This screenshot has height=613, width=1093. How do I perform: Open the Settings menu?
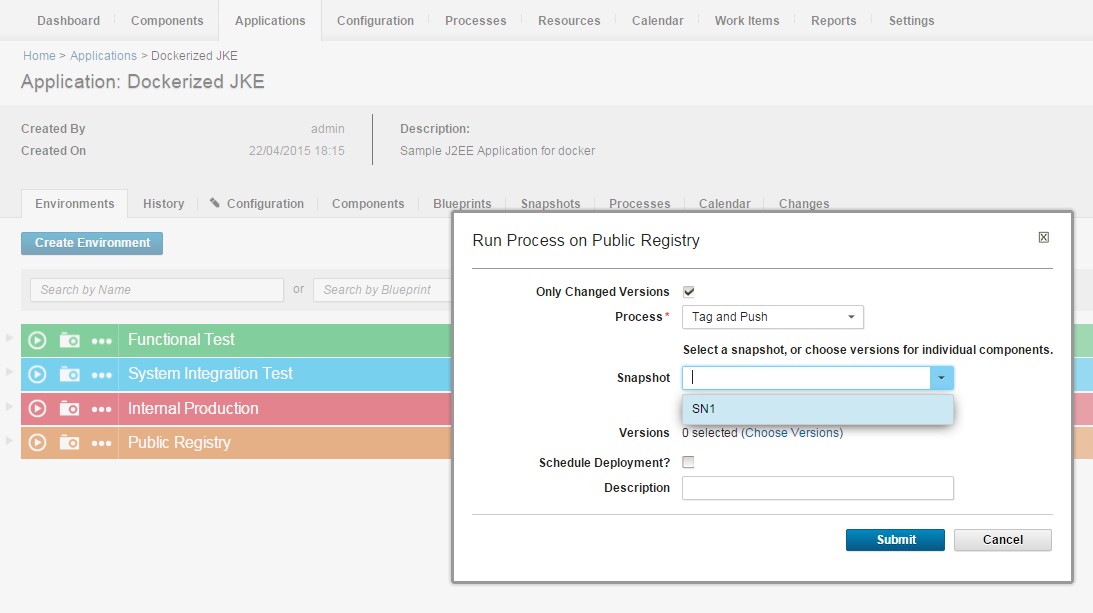pos(911,21)
